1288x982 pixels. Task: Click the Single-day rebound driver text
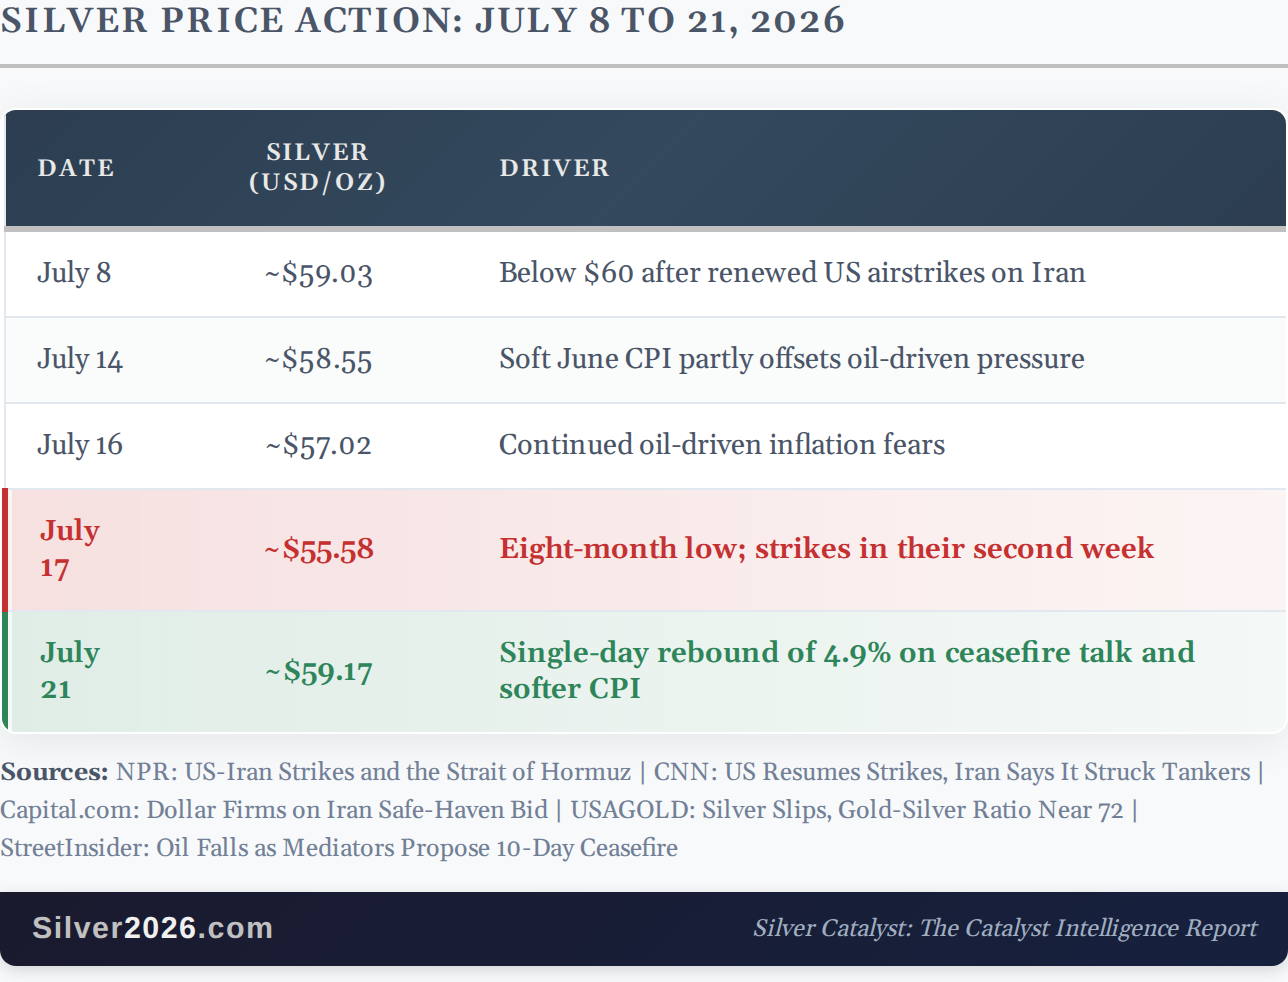847,670
